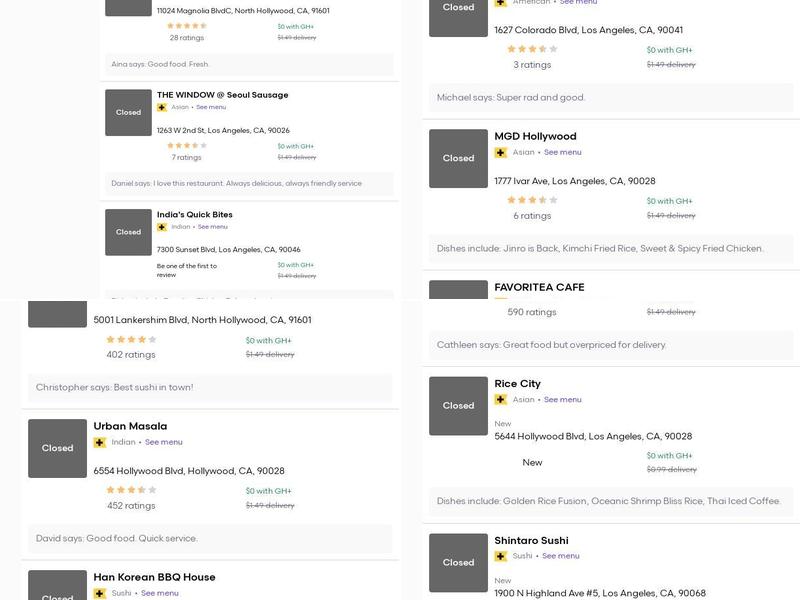The width and height of the screenshot is (800, 600).
Task: Open the See menu link for Shintaro Sushi
Action: tap(561, 556)
